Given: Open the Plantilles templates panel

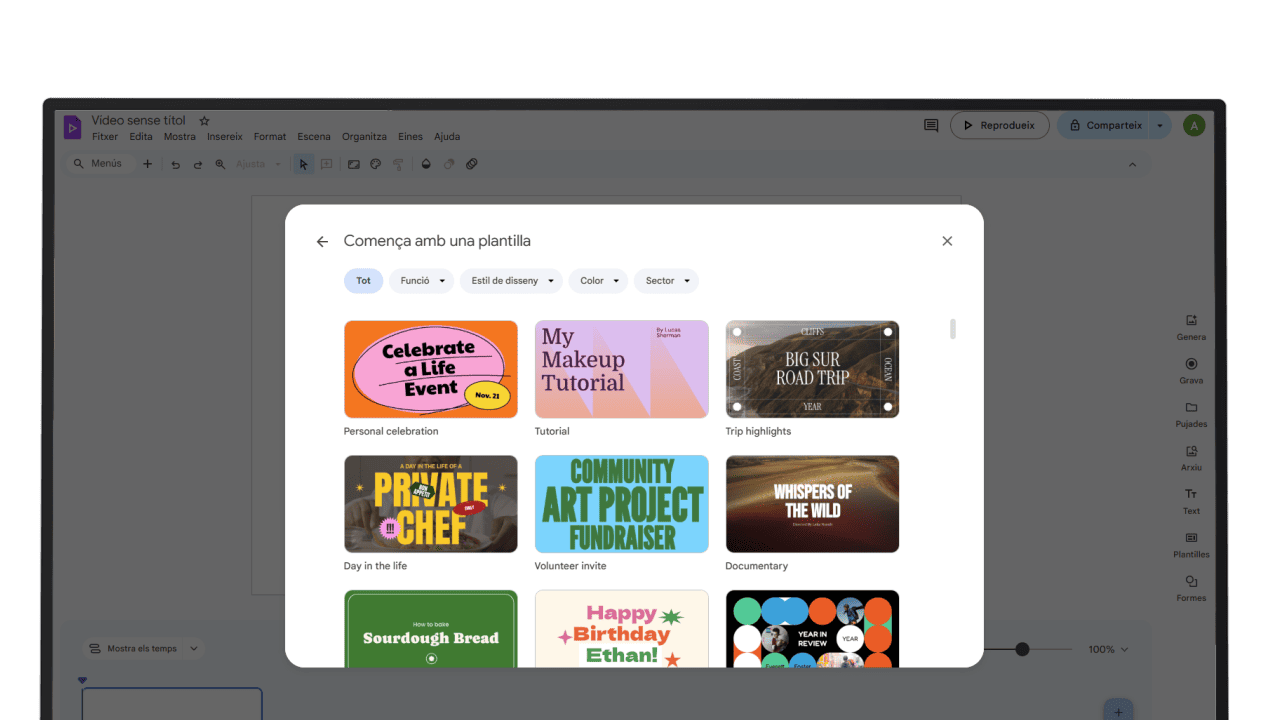Looking at the screenshot, I should click(x=1191, y=544).
